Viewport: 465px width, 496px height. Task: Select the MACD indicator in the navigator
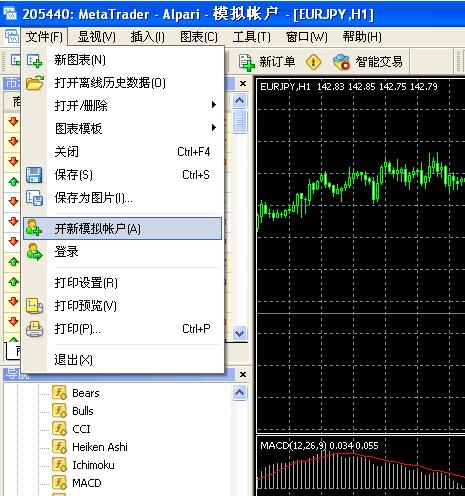click(87, 483)
